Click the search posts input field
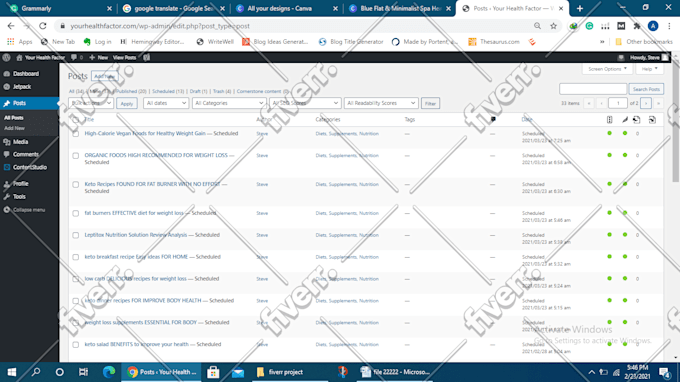Viewport: 680px width, 382px height. [593, 89]
